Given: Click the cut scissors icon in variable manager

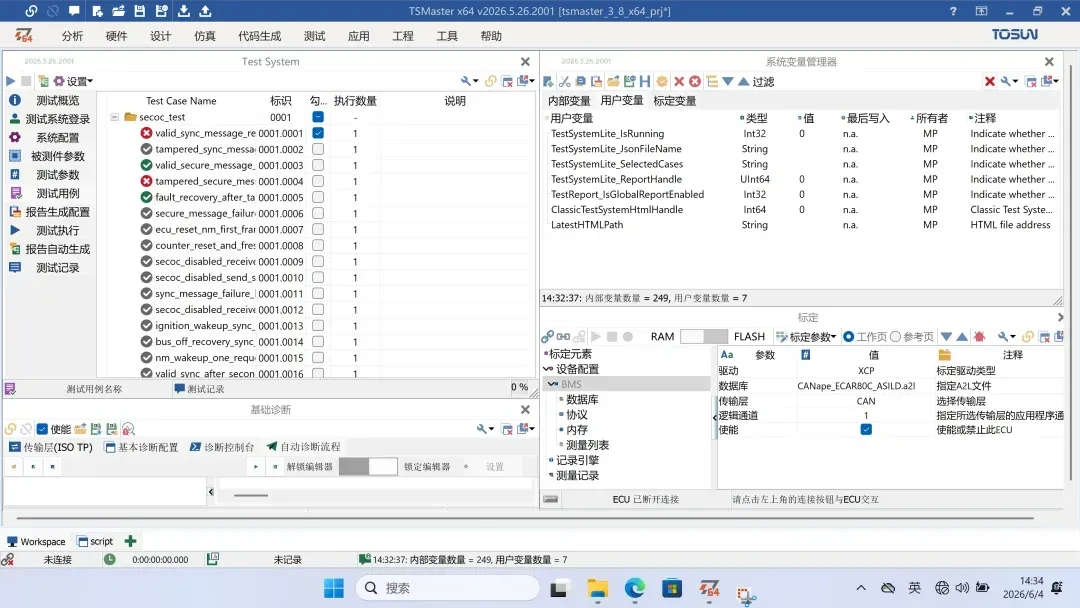Looking at the screenshot, I should click(565, 81).
